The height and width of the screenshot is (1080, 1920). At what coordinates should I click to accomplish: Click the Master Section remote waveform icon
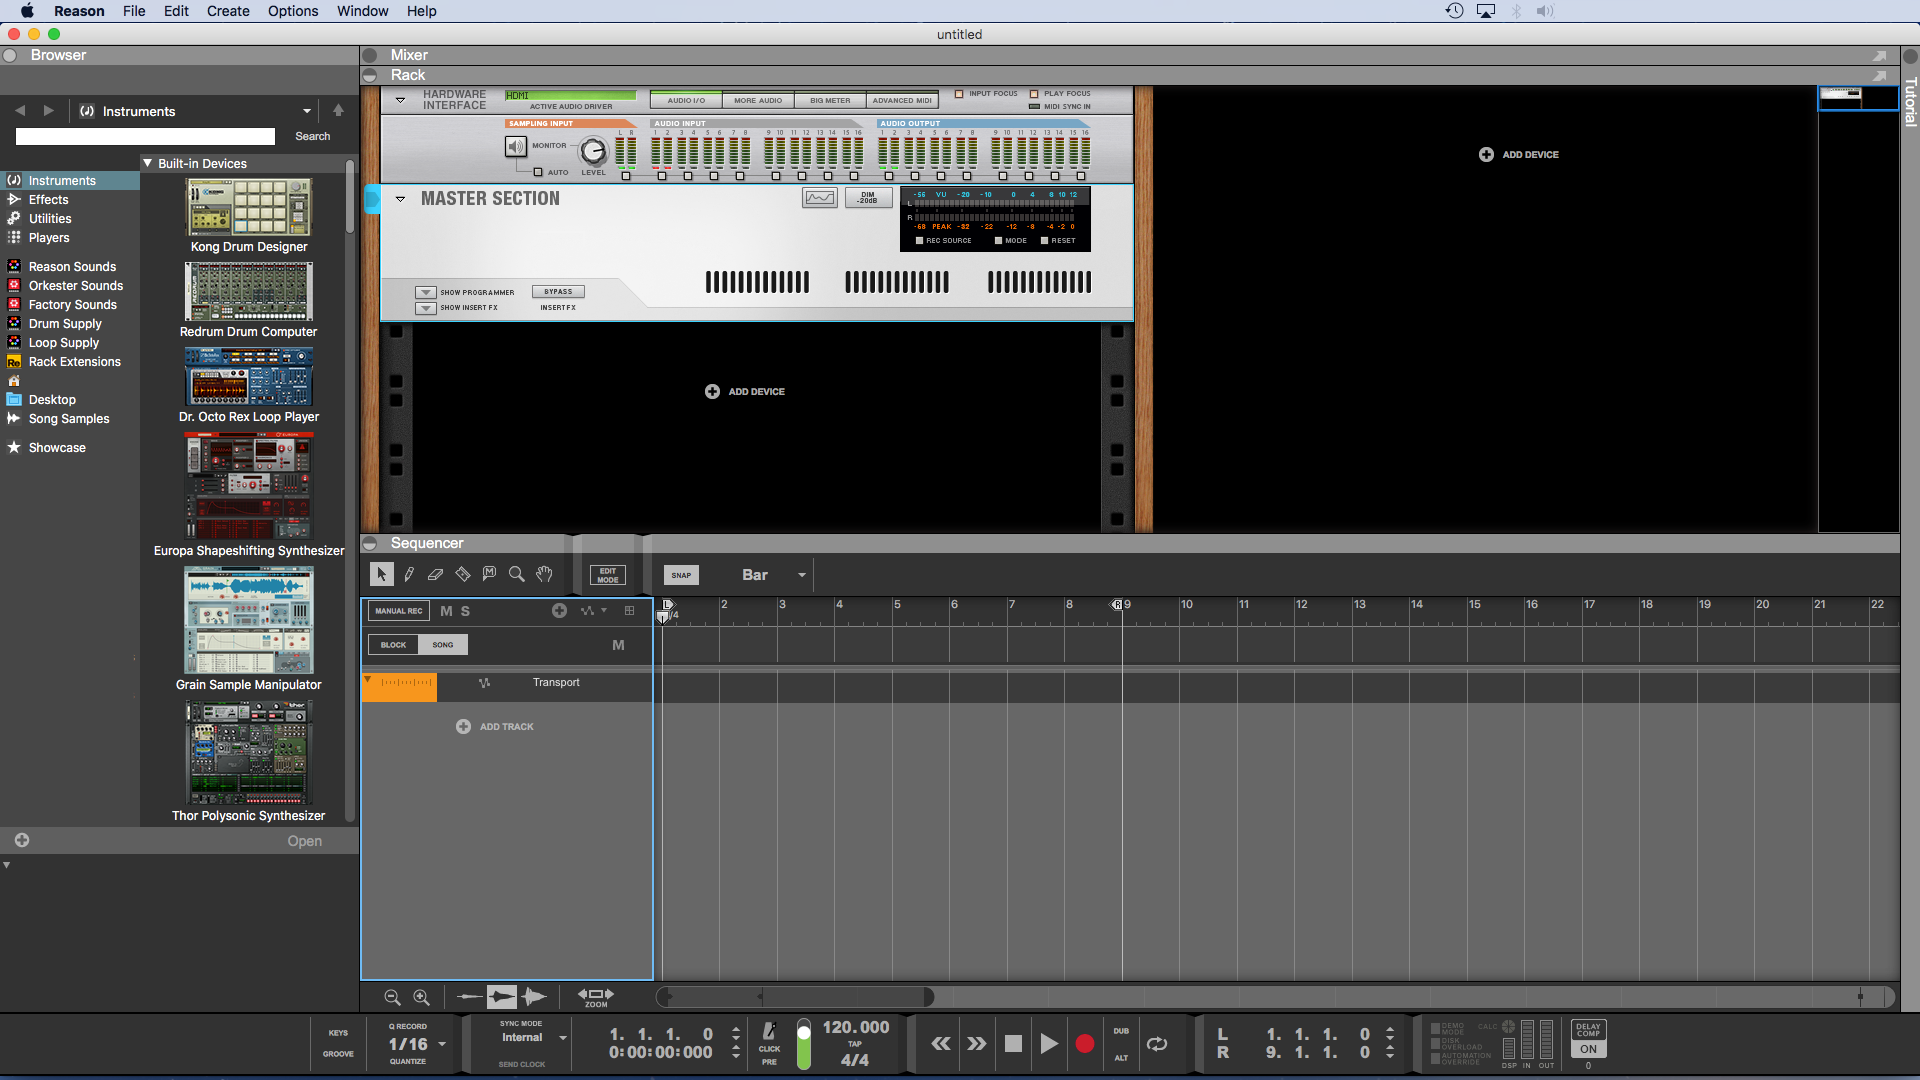click(x=820, y=198)
